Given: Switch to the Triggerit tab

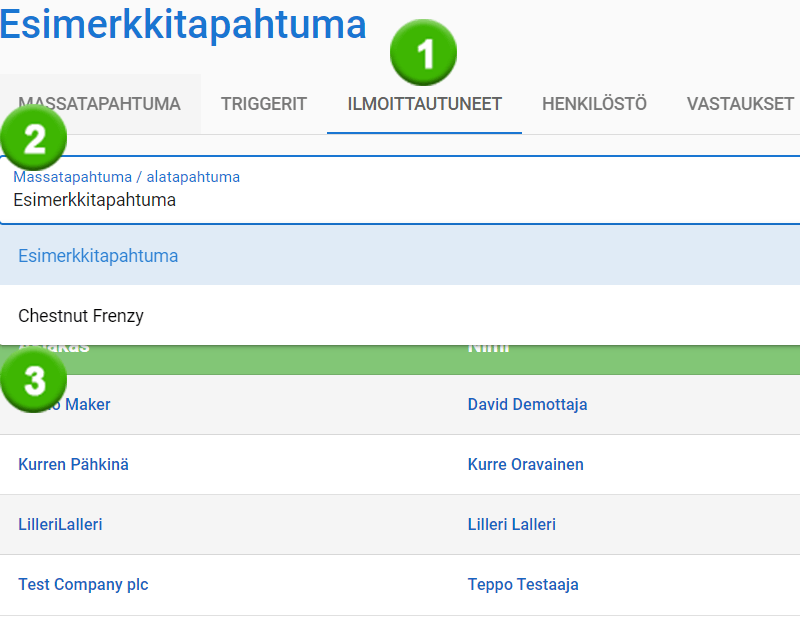Looking at the screenshot, I should click(263, 104).
